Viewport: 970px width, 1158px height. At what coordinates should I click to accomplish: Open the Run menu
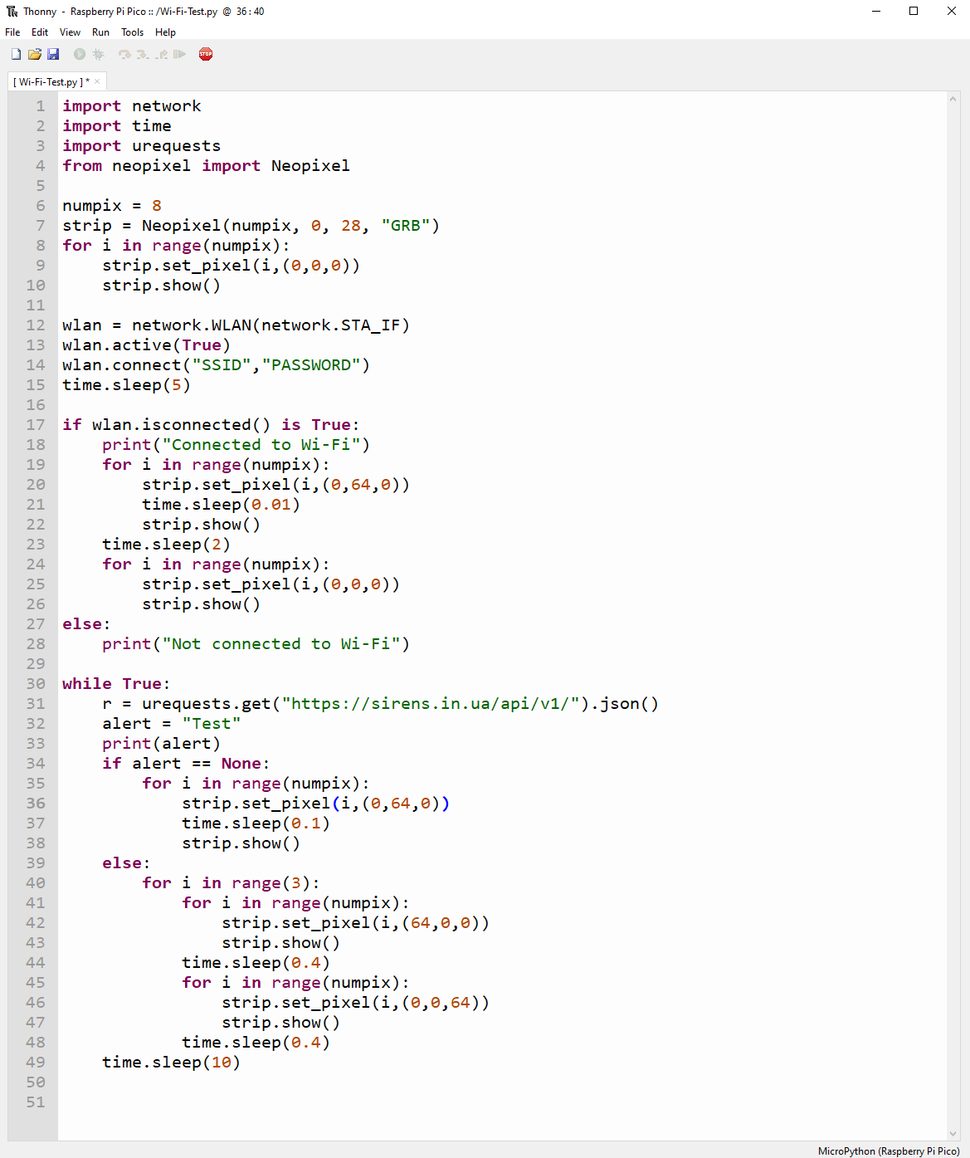click(x=100, y=32)
